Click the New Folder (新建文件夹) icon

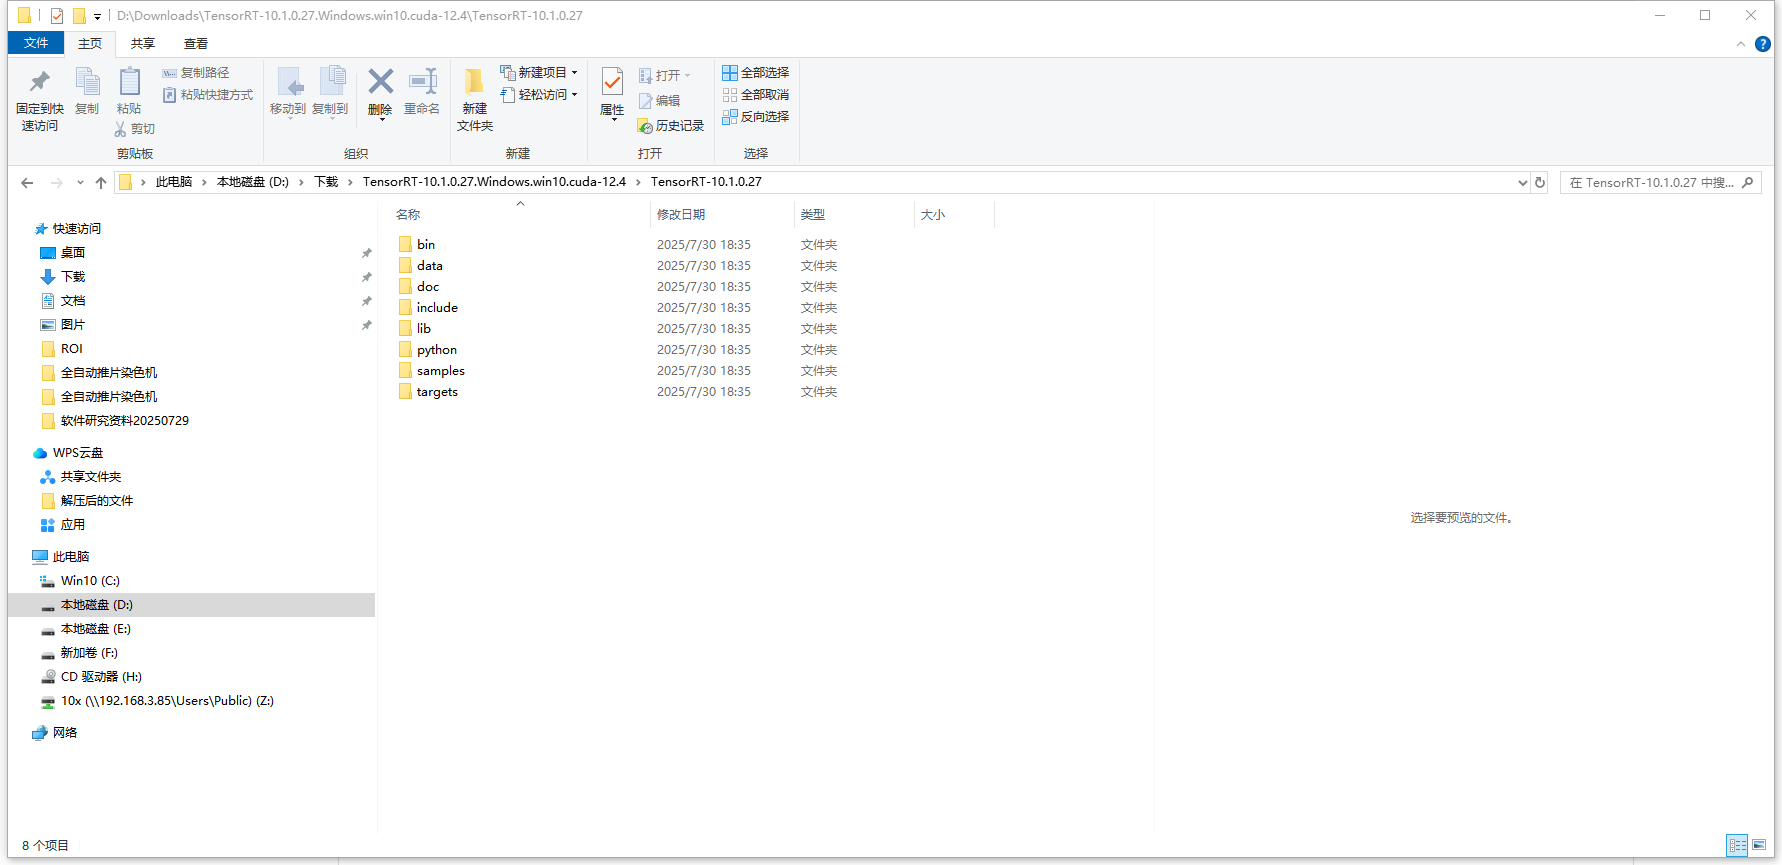[474, 83]
